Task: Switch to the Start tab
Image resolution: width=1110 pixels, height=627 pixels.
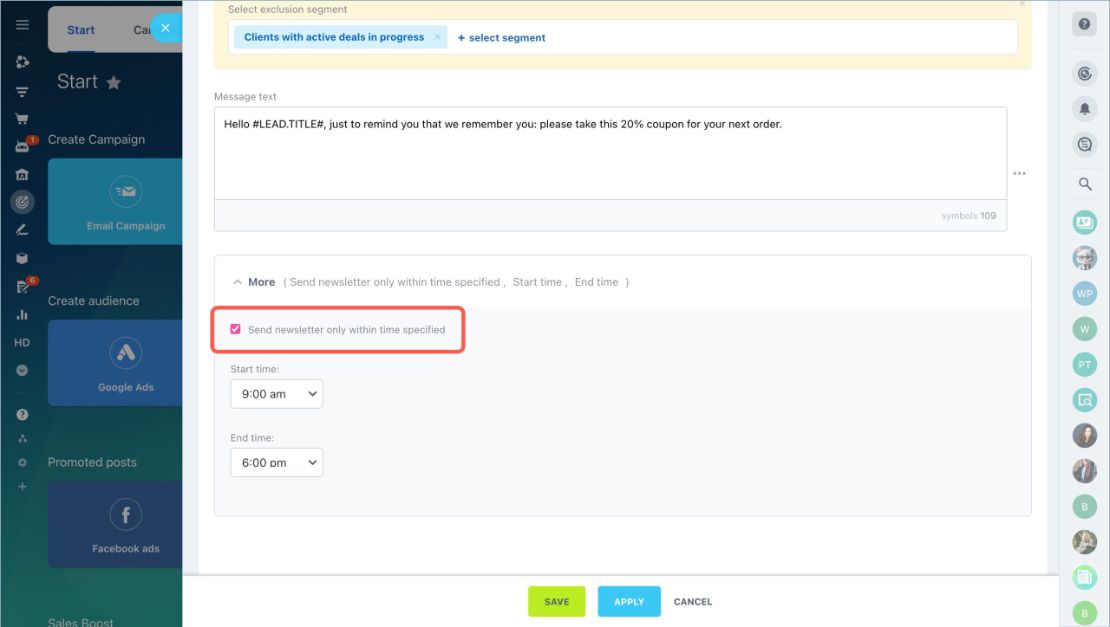Action: click(x=81, y=30)
